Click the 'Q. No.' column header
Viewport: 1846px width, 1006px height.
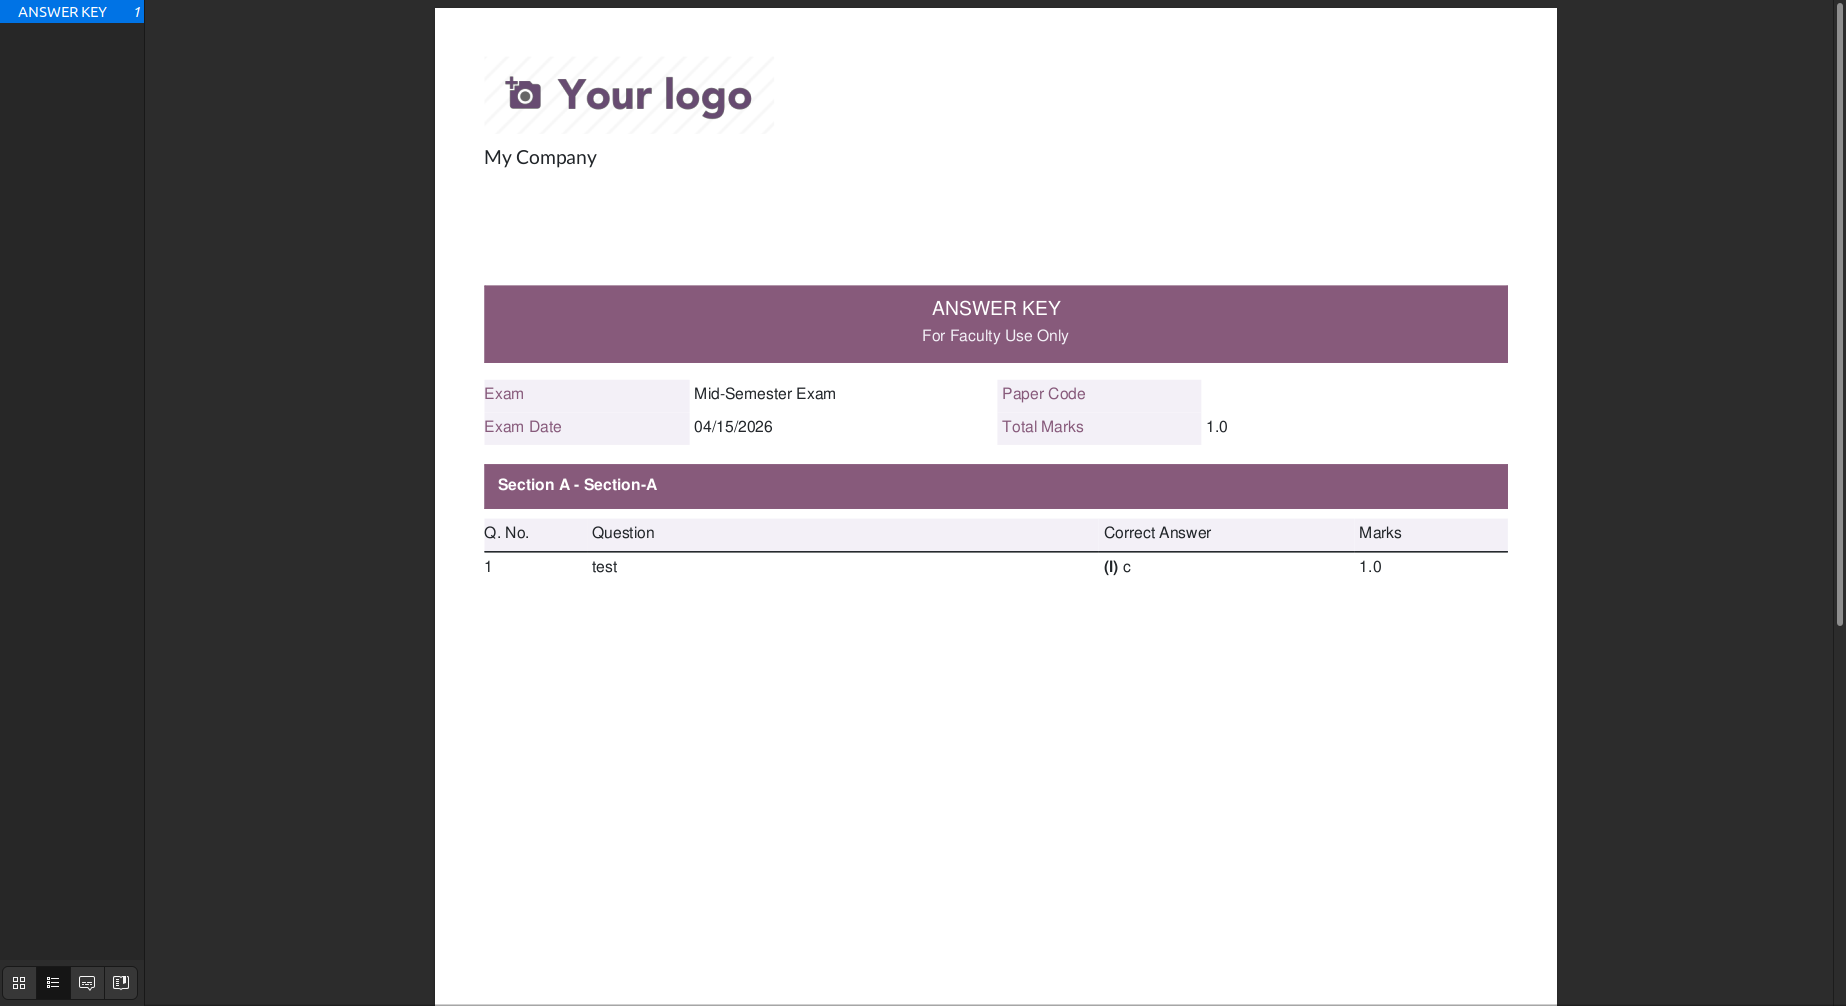click(x=506, y=533)
